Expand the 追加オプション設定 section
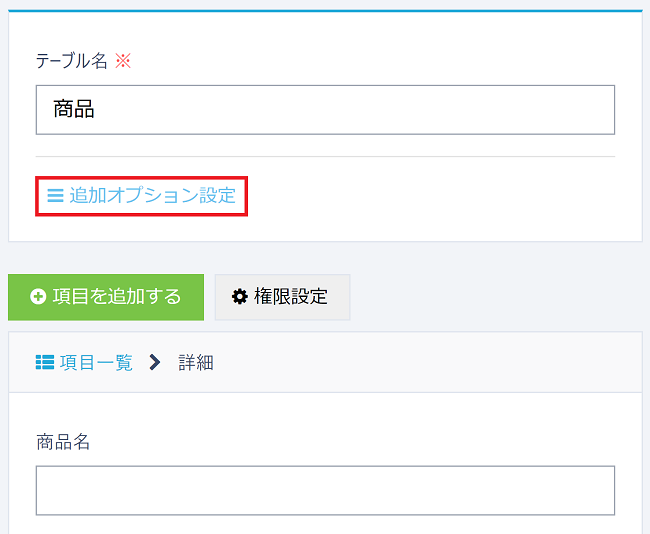This screenshot has width=650, height=534. [x=142, y=196]
